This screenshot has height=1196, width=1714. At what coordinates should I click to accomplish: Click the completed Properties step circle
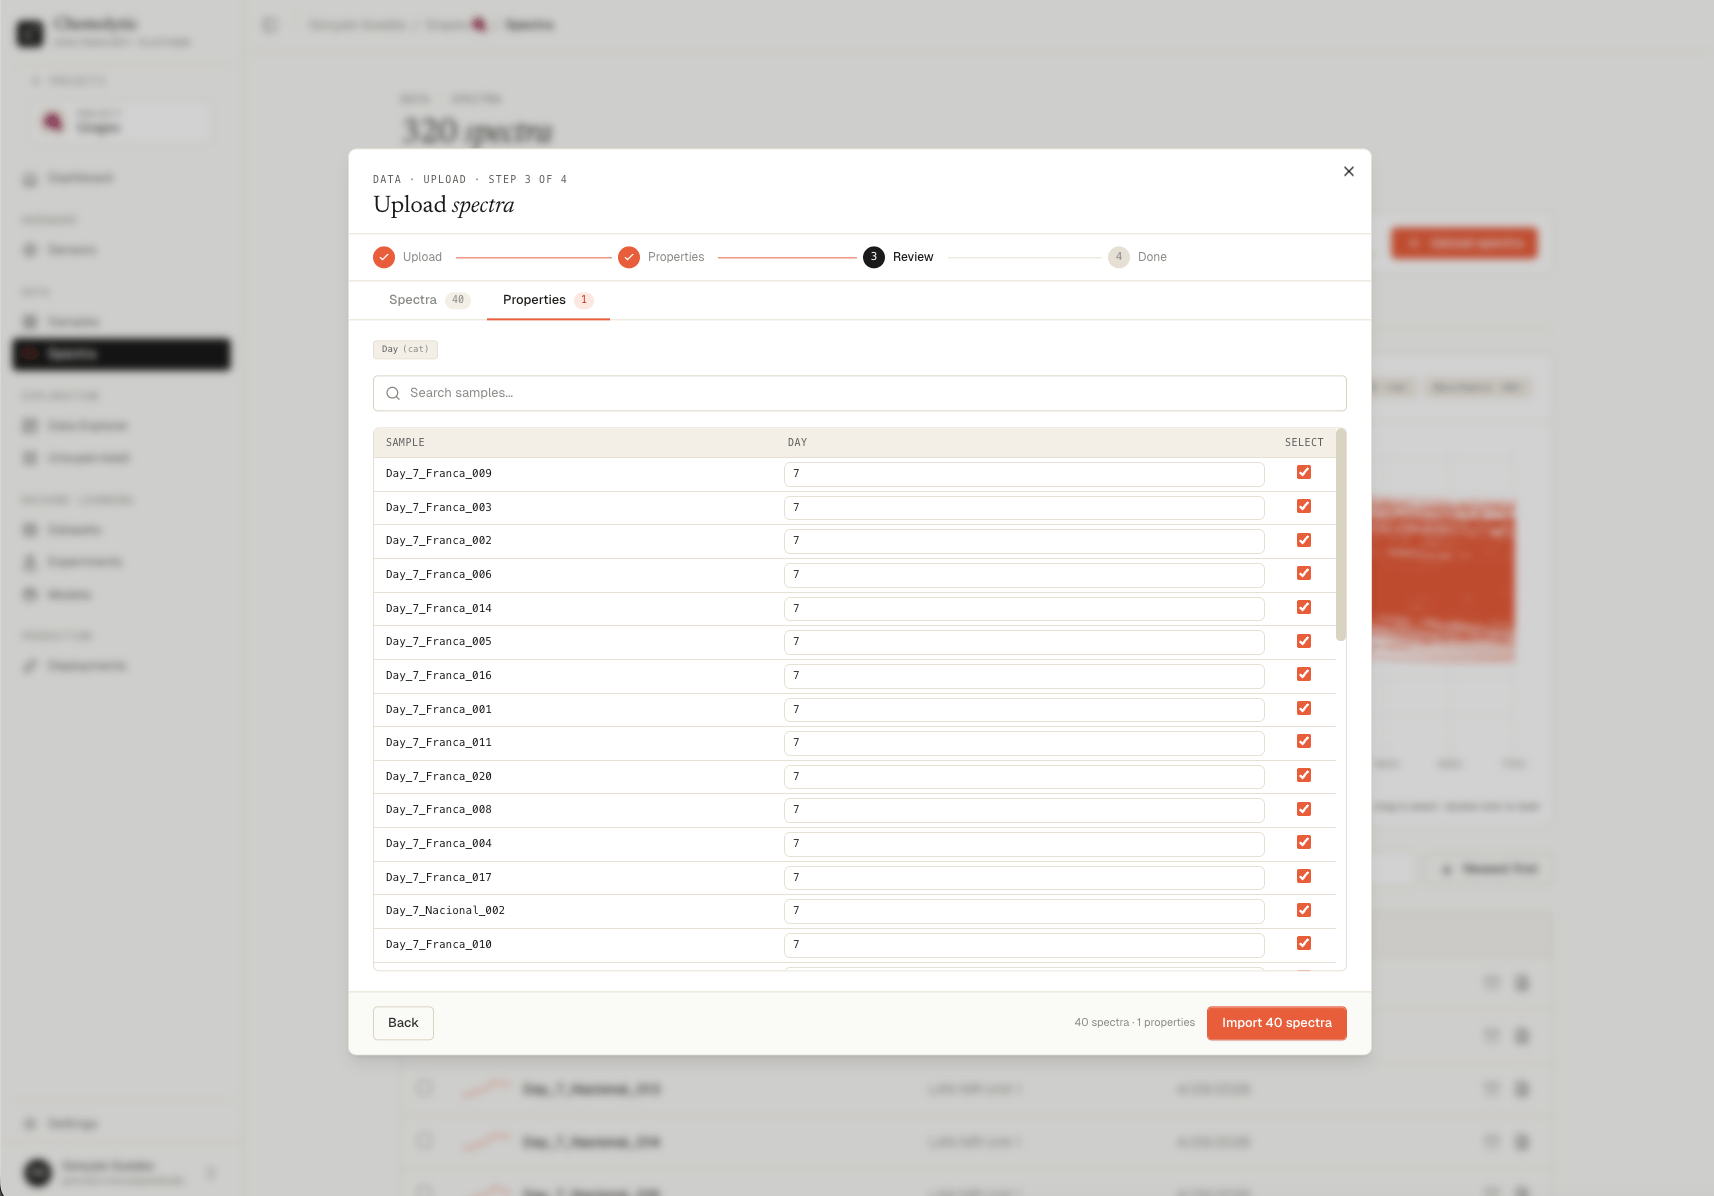(629, 257)
